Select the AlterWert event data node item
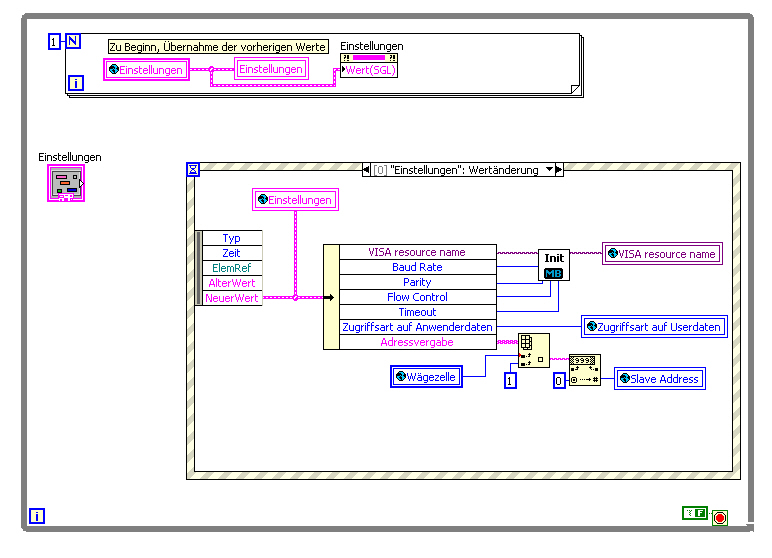This screenshot has height=558, width=772. 232,283
